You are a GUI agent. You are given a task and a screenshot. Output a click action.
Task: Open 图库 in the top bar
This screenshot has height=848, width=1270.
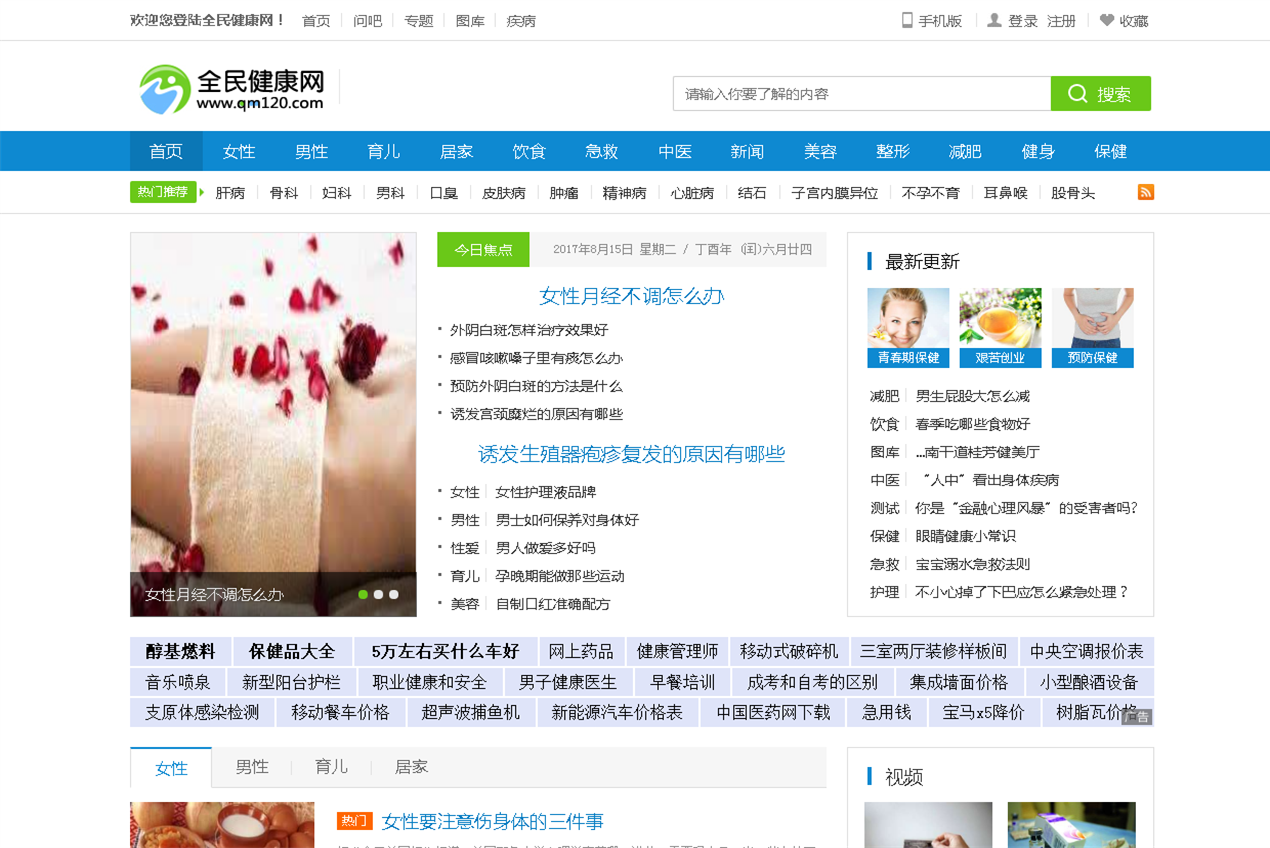(x=470, y=21)
